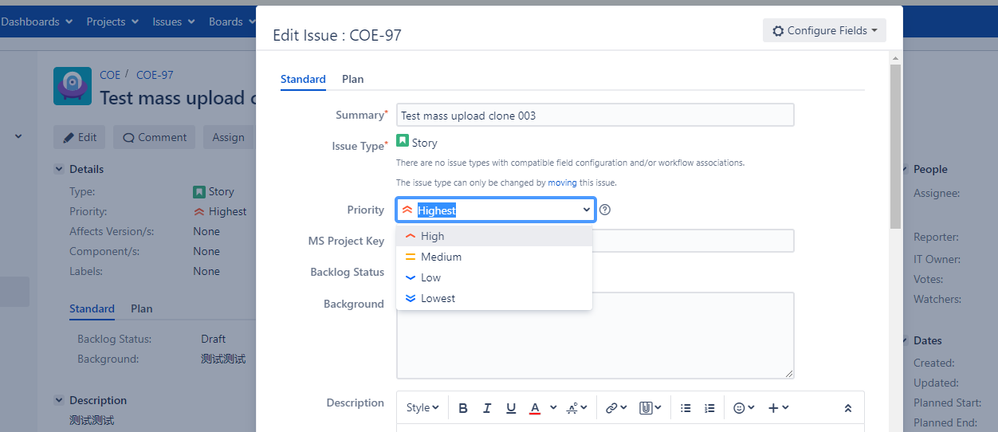The width and height of the screenshot is (998, 432).
Task: Collapse the Description section
Action: pos(59,400)
